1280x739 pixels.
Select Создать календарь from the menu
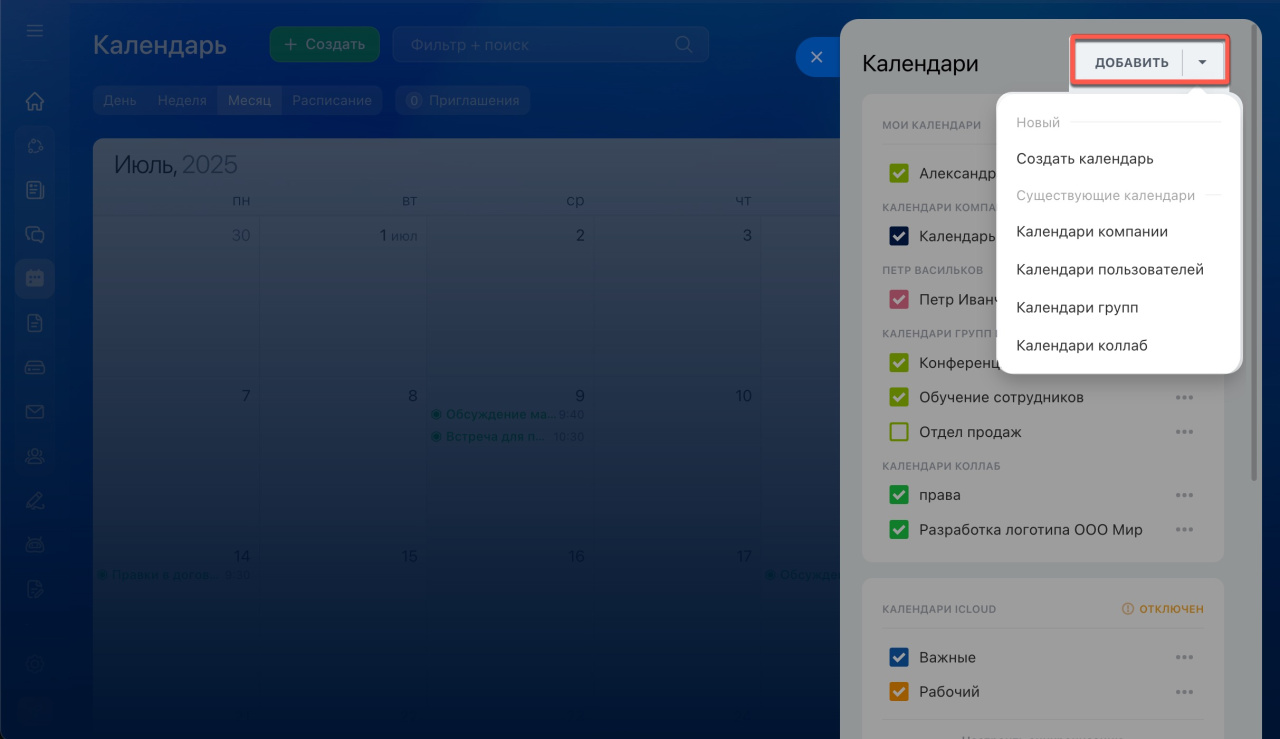tap(1084, 158)
